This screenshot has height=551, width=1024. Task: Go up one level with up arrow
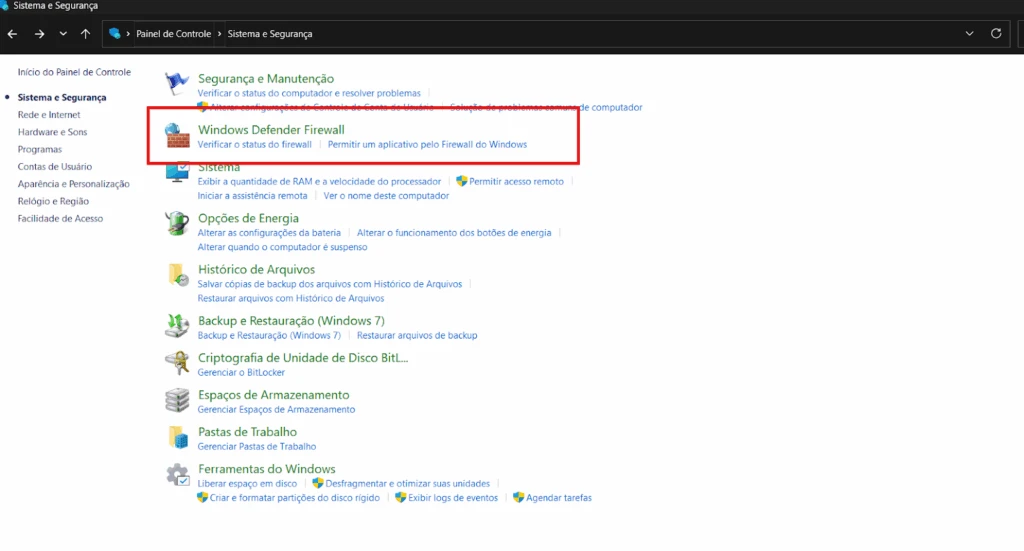(x=85, y=34)
